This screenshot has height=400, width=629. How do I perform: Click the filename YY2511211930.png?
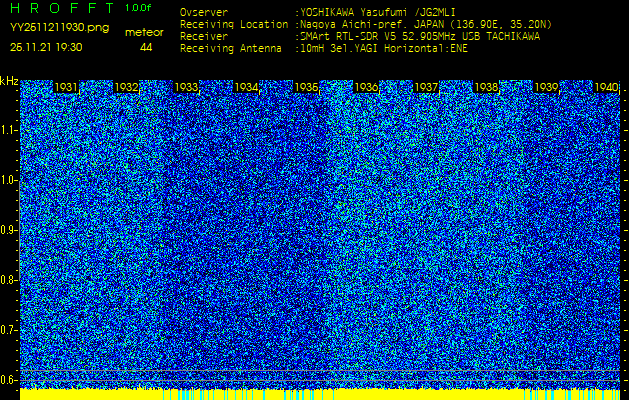coord(59,28)
